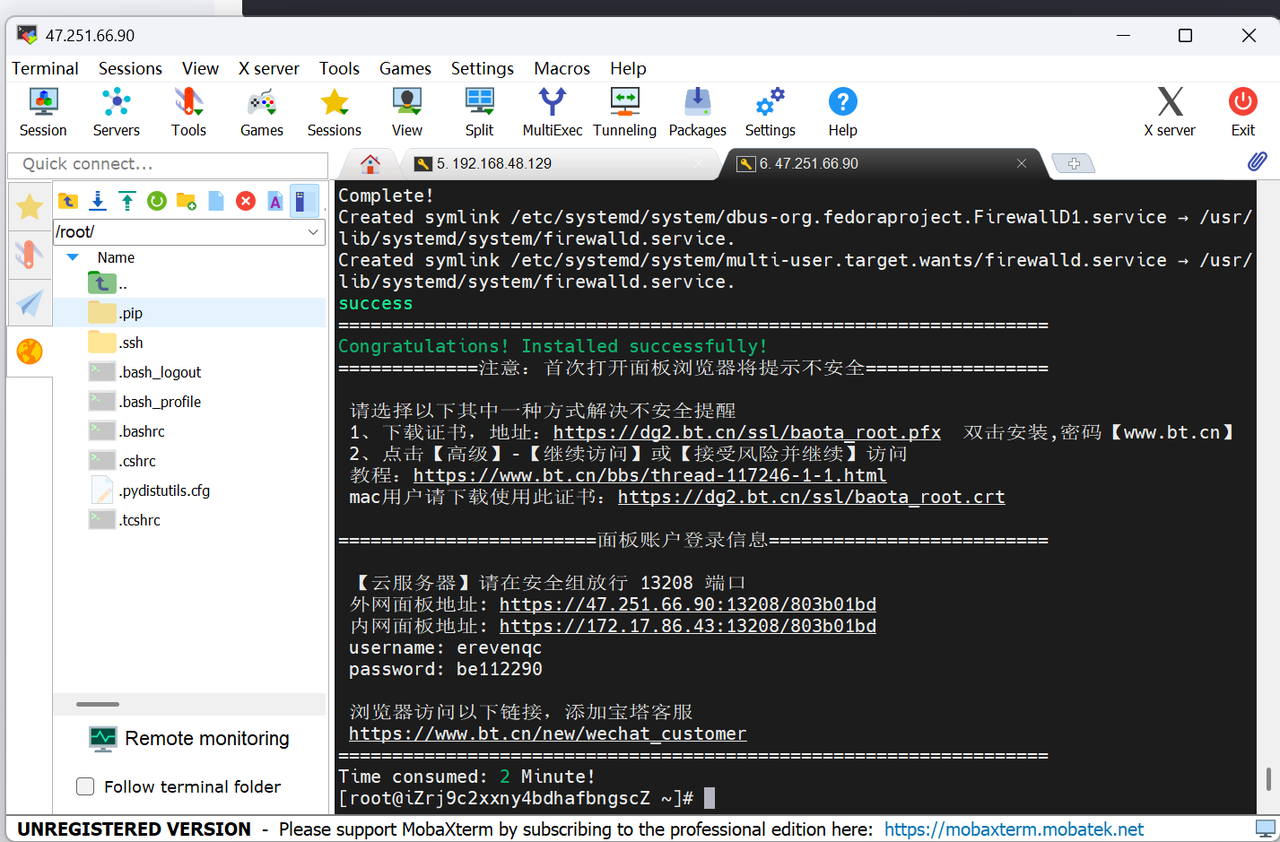Open the Games menu
The height and width of the screenshot is (842, 1280).
pos(405,68)
